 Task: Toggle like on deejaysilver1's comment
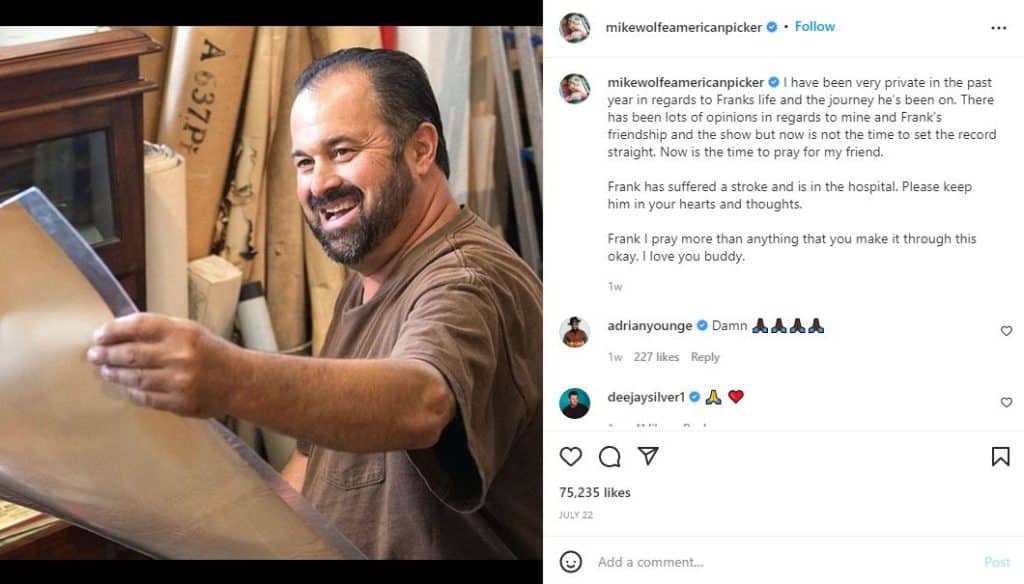1005,401
